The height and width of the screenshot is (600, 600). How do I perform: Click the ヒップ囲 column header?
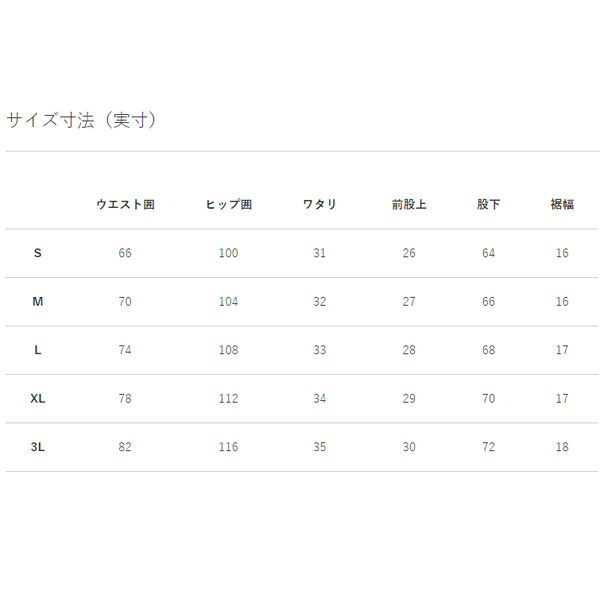[228, 205]
